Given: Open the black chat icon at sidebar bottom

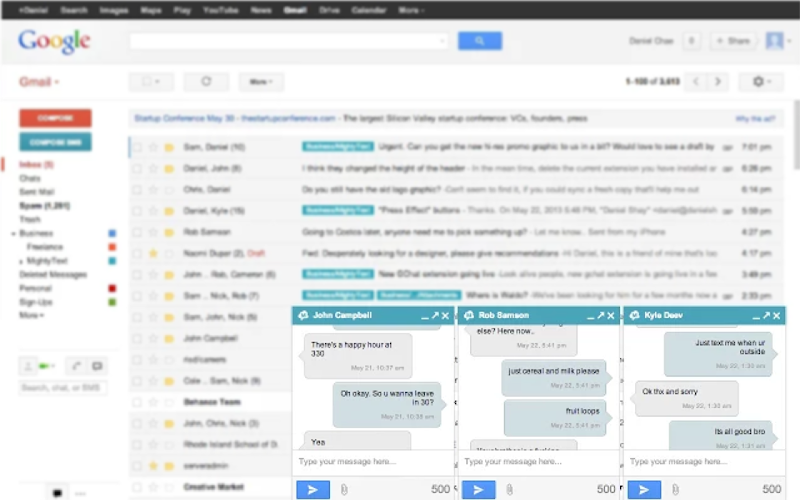Looking at the screenshot, I should click(x=57, y=493).
